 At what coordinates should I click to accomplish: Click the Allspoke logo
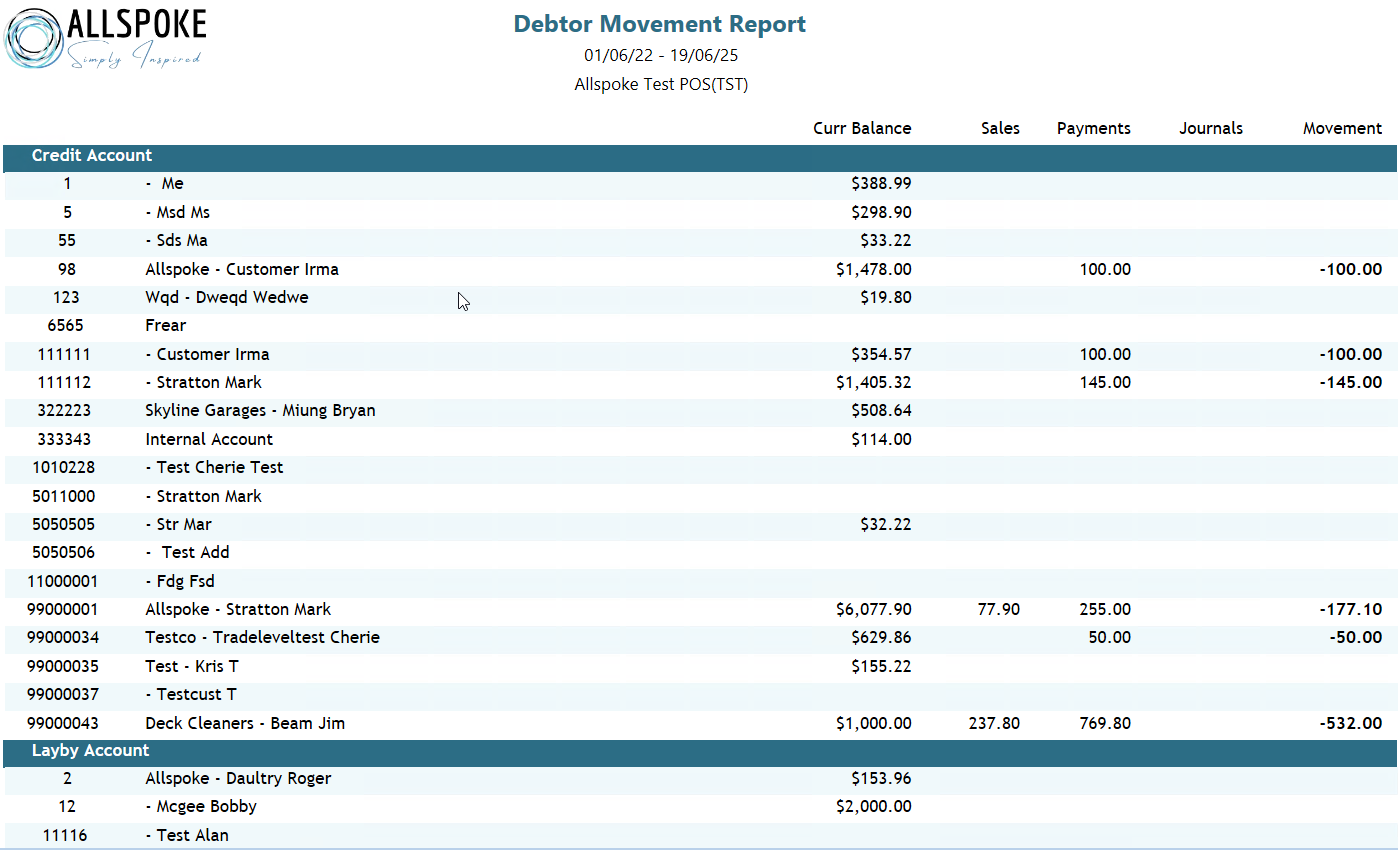106,38
